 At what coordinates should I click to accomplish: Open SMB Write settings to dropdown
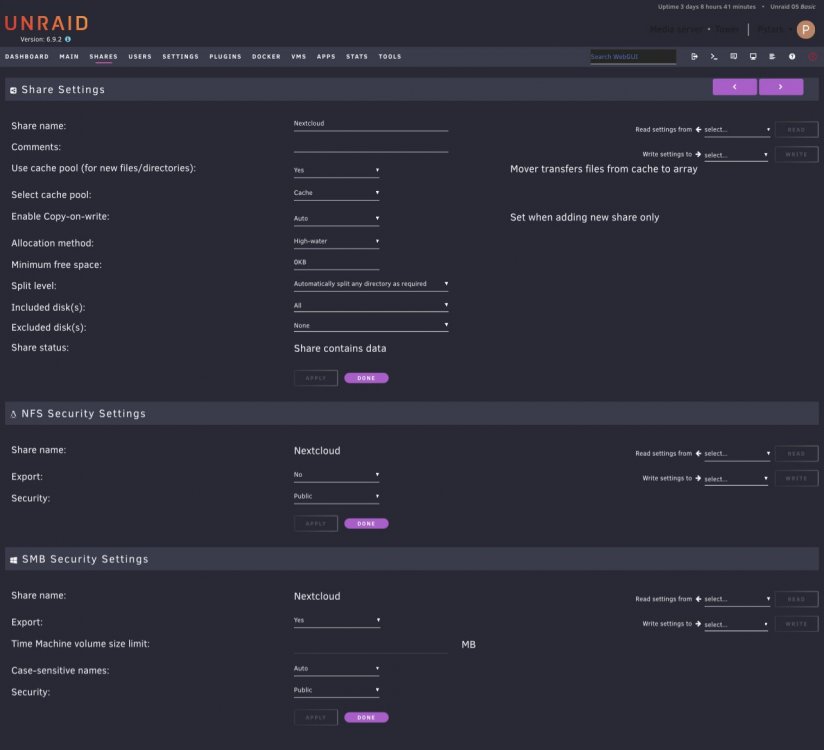point(736,624)
